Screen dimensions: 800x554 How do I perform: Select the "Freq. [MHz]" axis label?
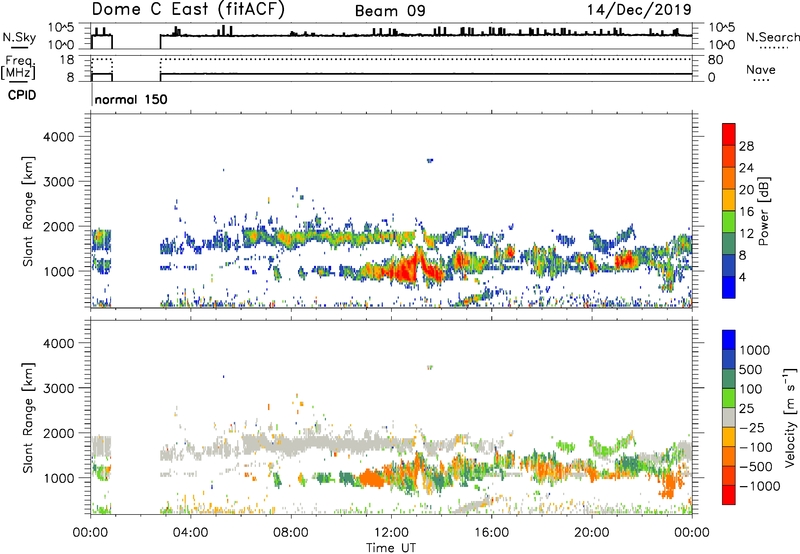tap(18, 67)
